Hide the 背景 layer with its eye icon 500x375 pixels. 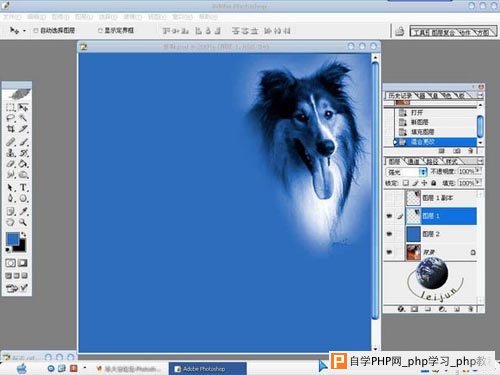click(389, 252)
